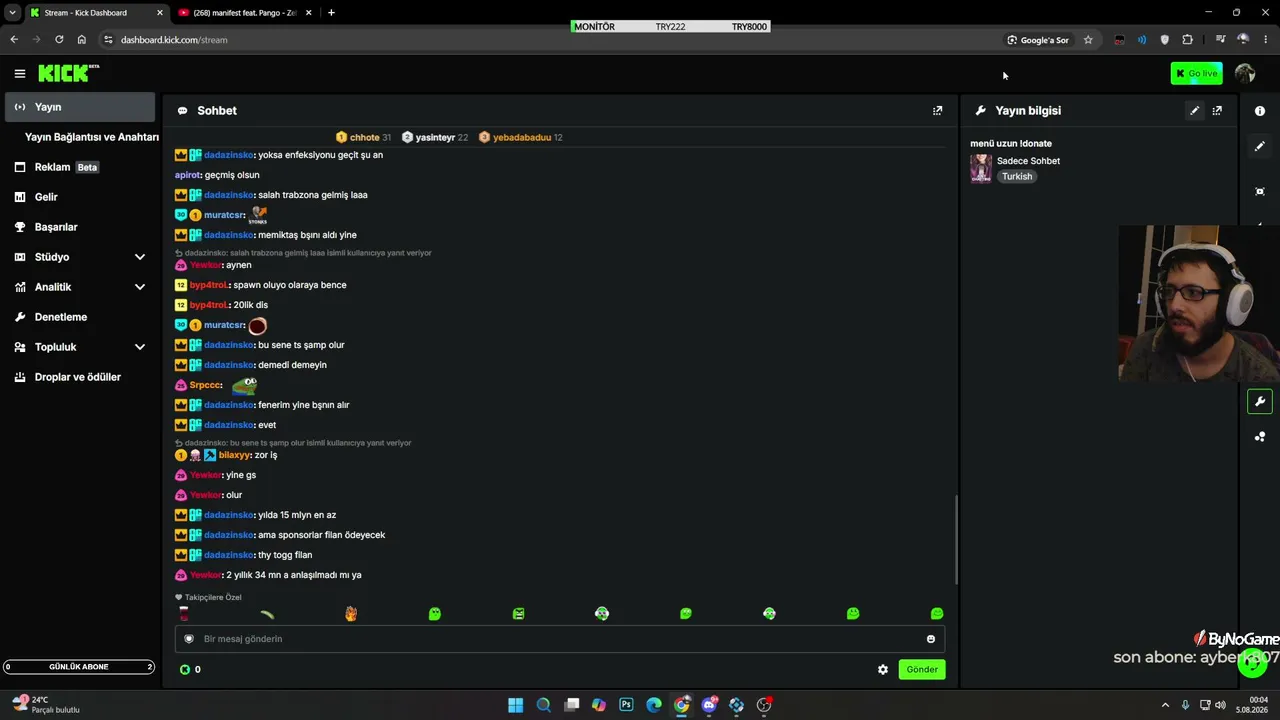Click the Kick logo

[x=68, y=73]
